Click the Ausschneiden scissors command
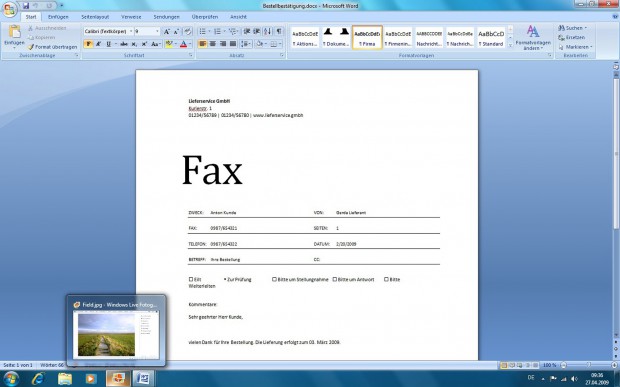Image resolution: width=620 pixels, height=387 pixels. coord(47,28)
